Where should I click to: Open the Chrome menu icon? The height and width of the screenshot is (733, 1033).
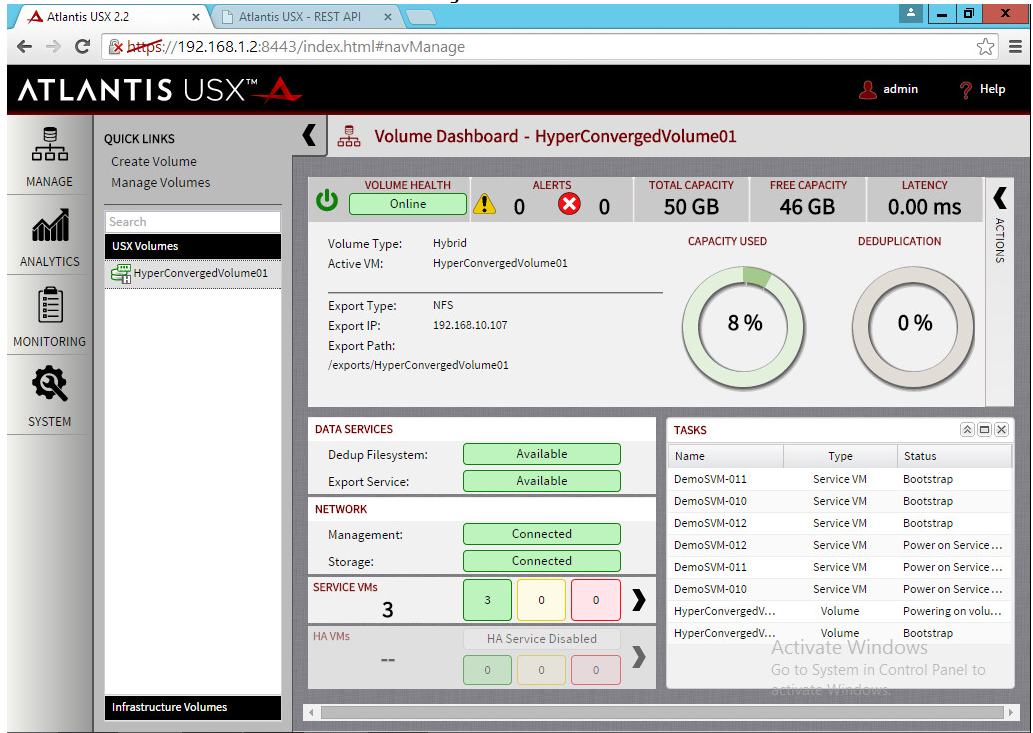[1015, 47]
